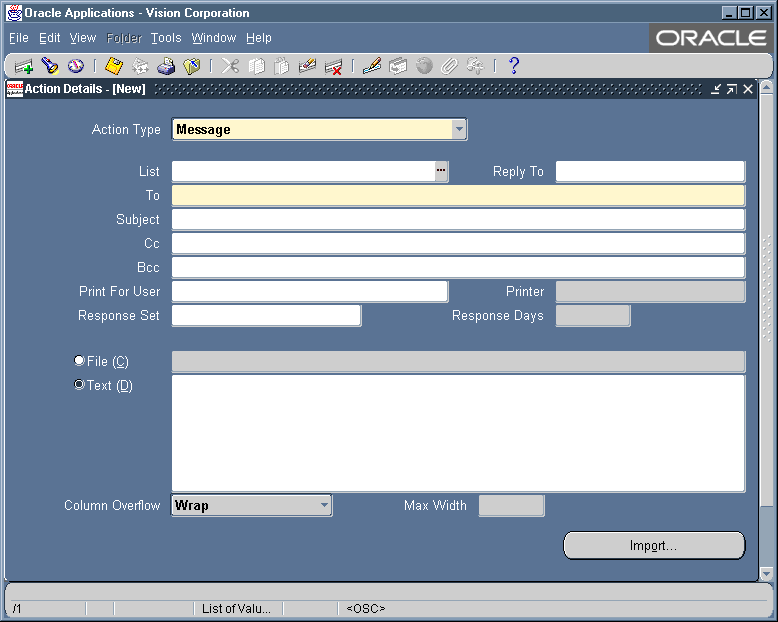
Task: Click the Oracle Applications title bar icon
Action: [14, 13]
